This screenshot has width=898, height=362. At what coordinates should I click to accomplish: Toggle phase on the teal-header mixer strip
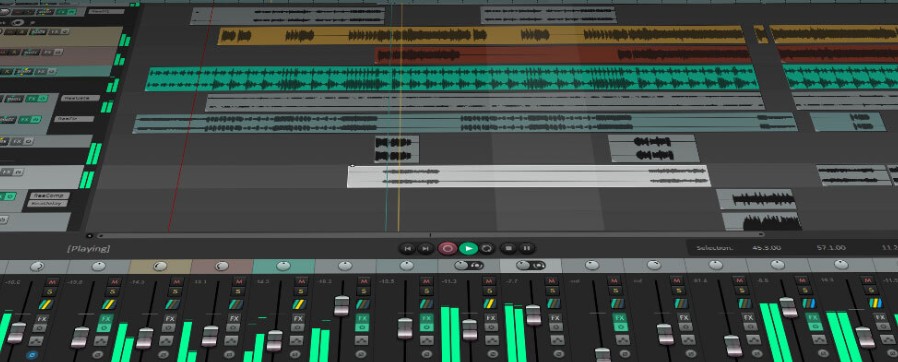point(294,355)
